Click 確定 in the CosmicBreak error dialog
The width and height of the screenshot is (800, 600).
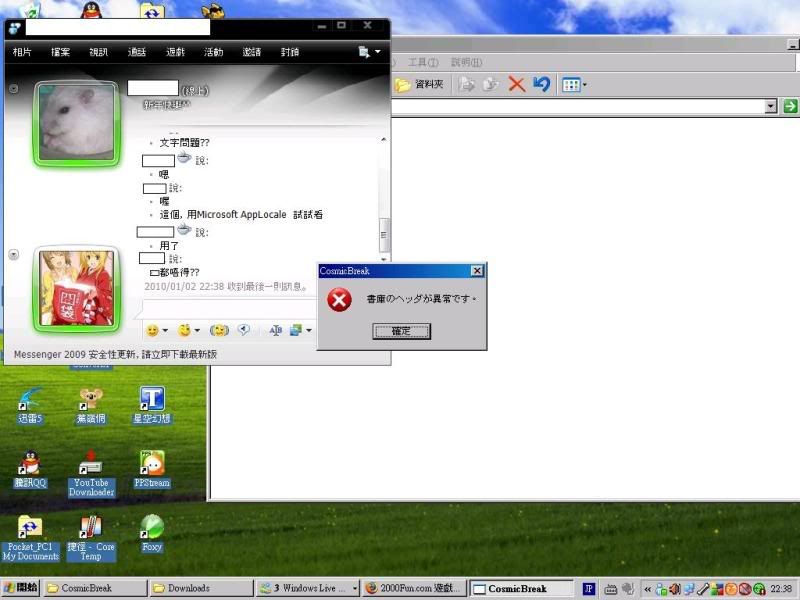[x=401, y=331]
